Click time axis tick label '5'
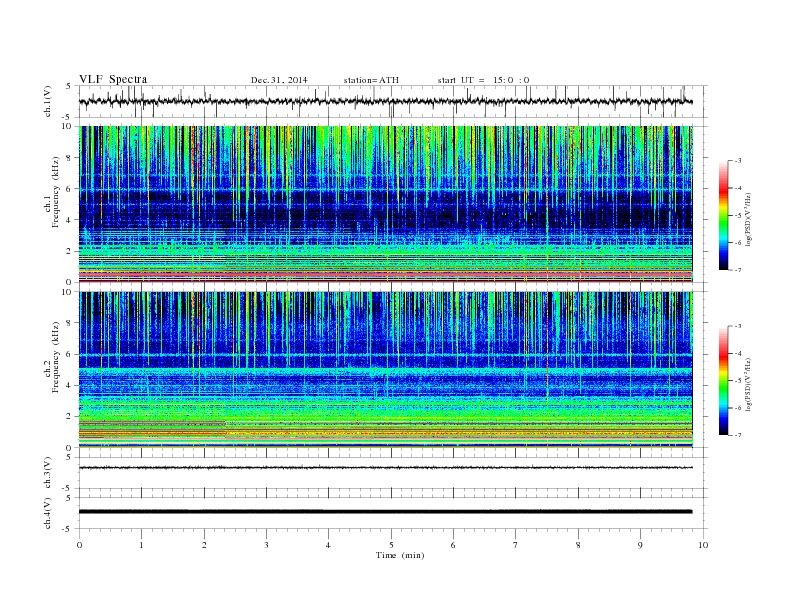This screenshot has height=612, width=792. 391,545
